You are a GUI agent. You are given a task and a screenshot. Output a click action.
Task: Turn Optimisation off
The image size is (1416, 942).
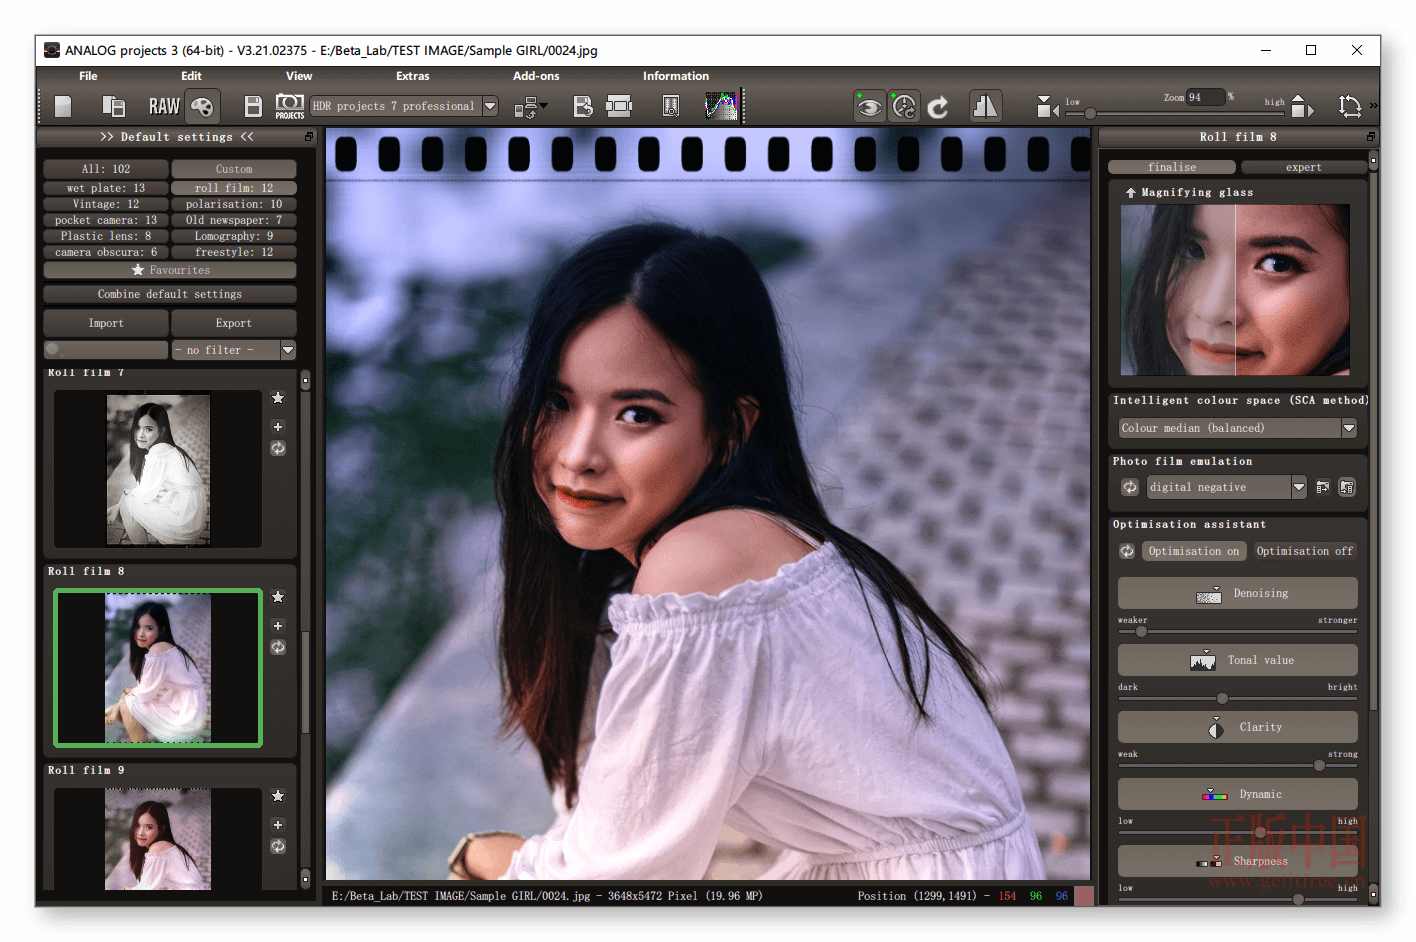click(1304, 551)
